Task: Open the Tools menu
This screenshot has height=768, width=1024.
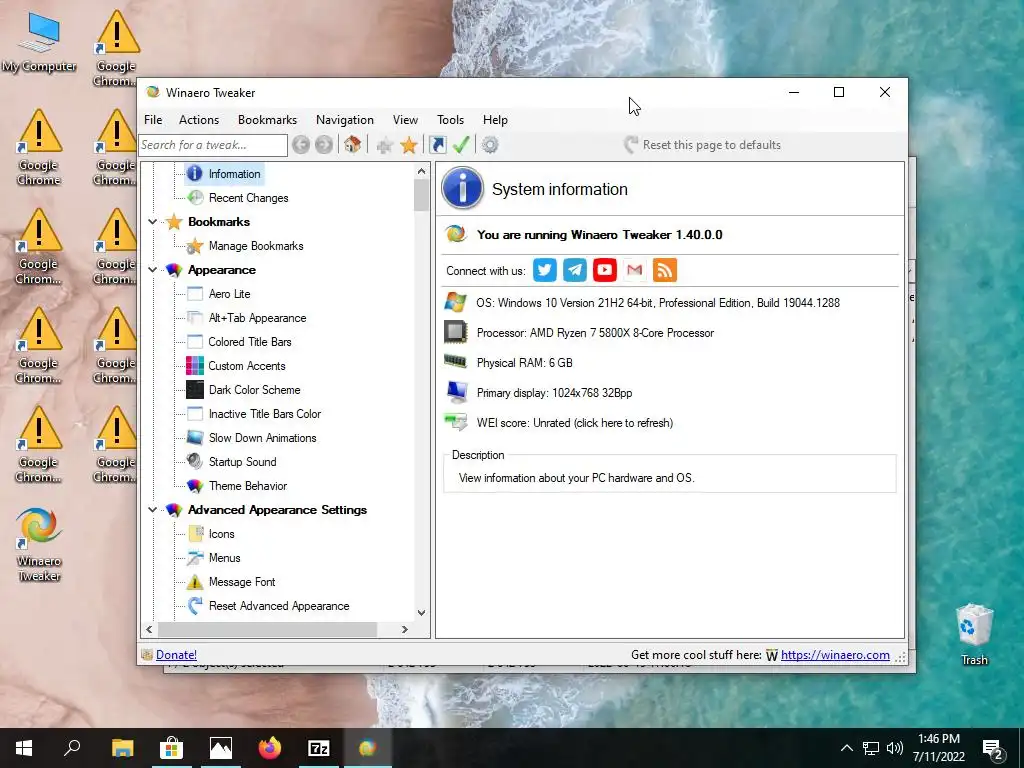Action: pos(450,120)
